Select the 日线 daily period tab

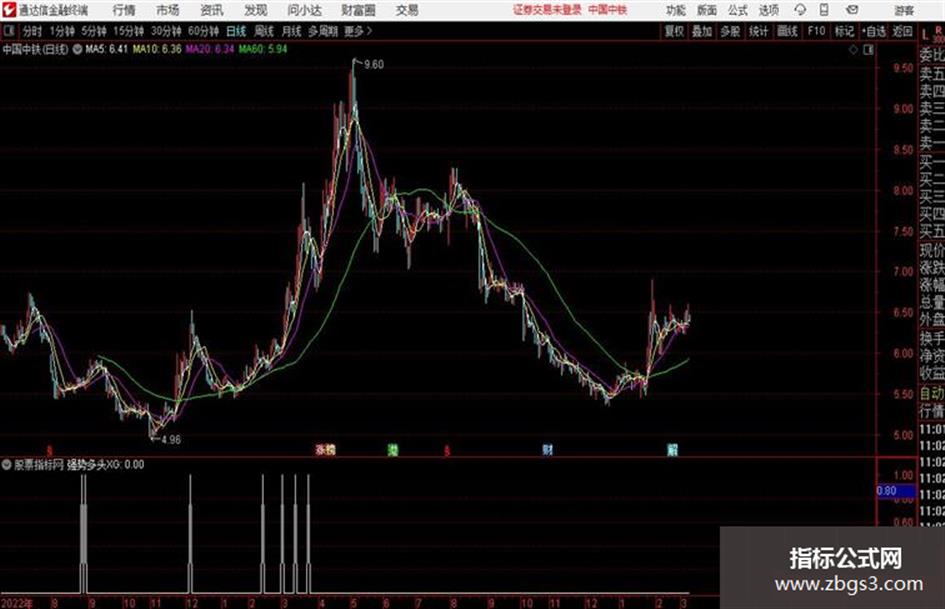[236, 31]
